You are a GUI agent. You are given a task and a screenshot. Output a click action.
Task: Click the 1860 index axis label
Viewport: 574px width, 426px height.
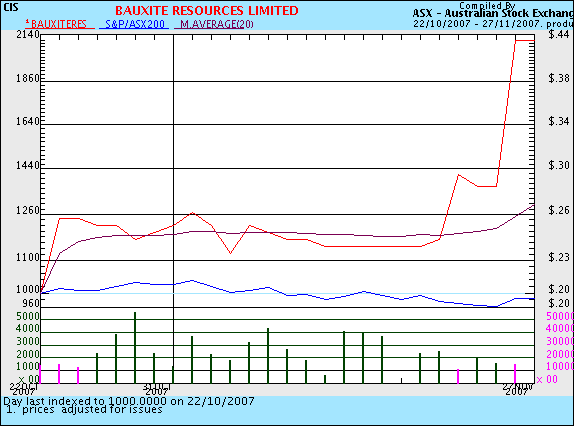pyautogui.click(x=28, y=78)
